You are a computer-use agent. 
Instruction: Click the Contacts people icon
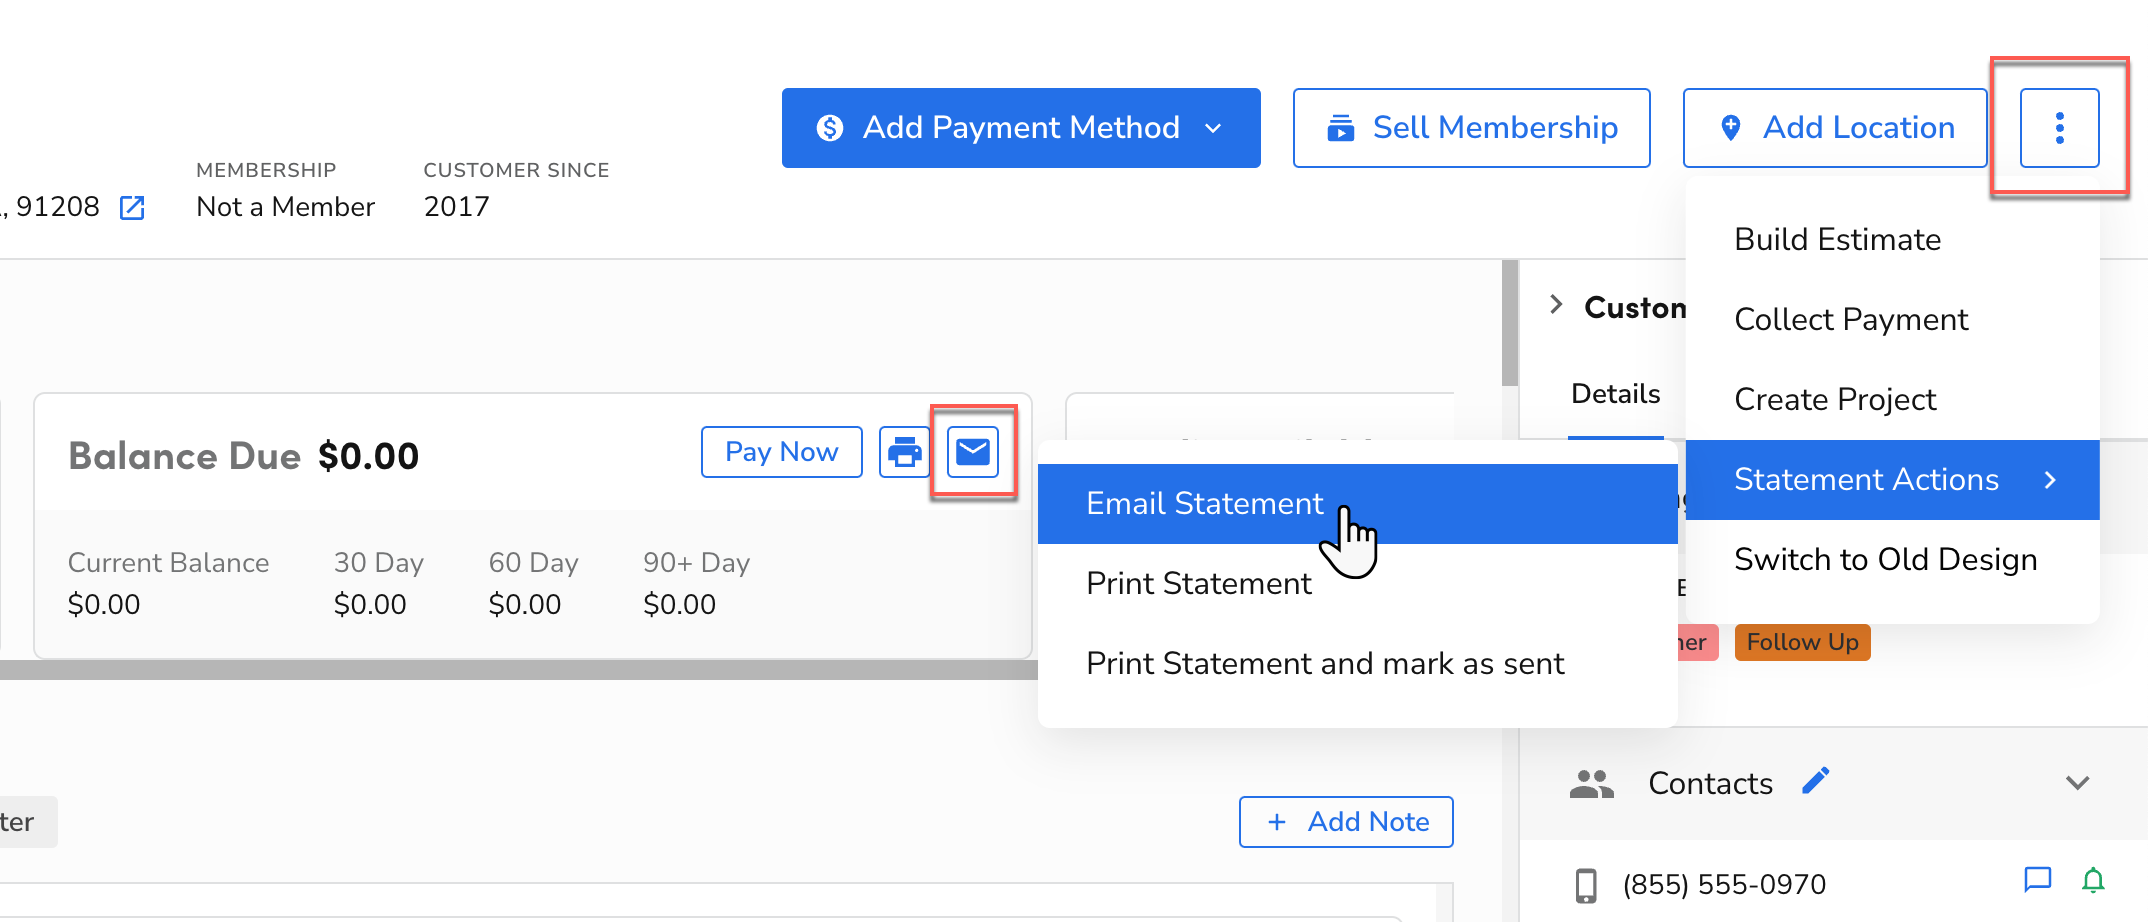point(1592,784)
